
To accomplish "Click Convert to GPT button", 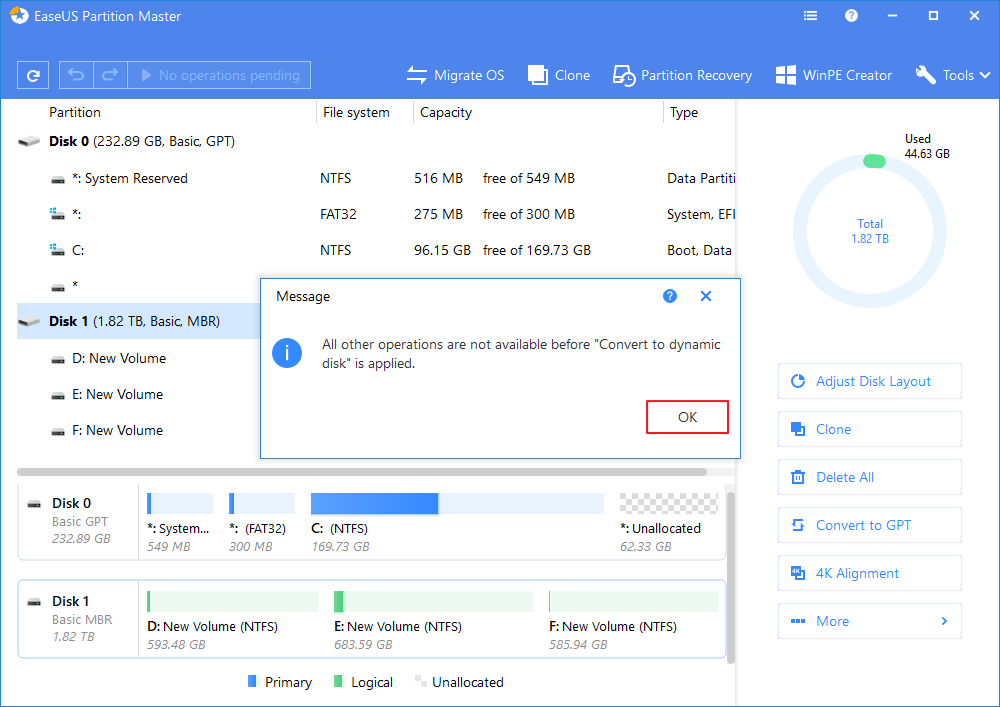I will pyautogui.click(x=869, y=525).
